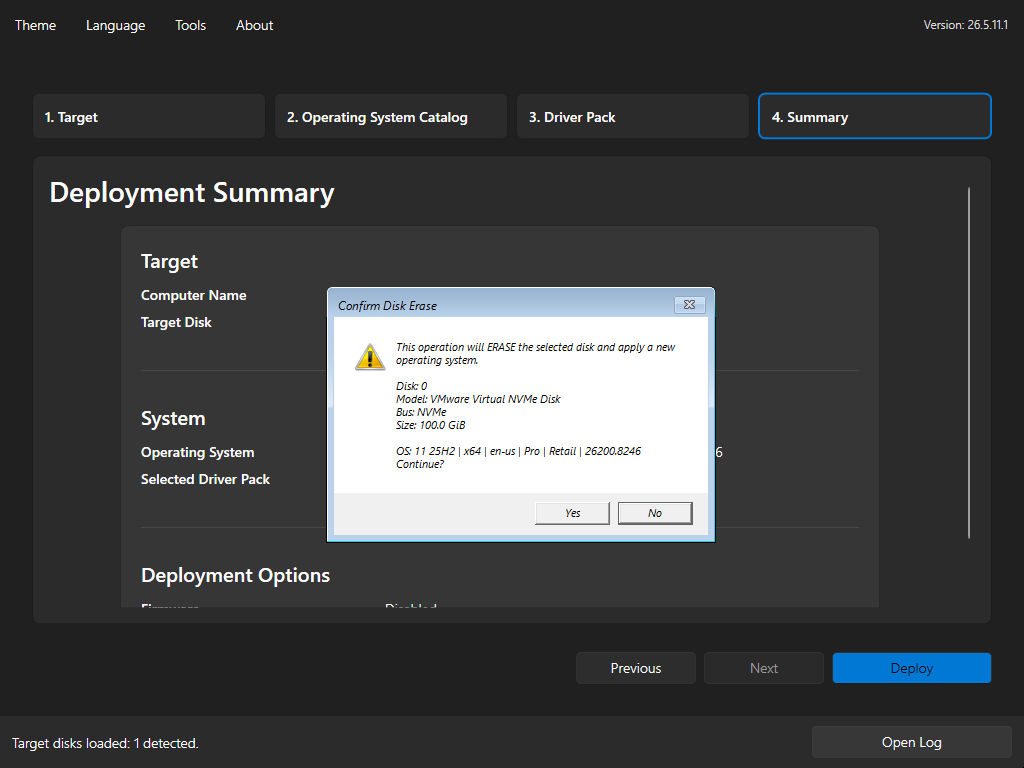Viewport: 1024px width, 768px height.
Task: Click the Operating System label
Action: [x=197, y=452]
